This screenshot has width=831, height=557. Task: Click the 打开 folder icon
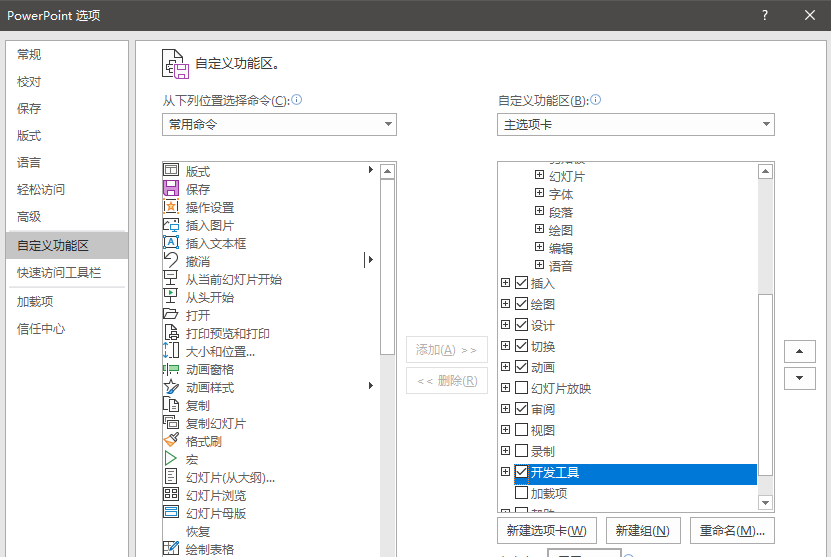coord(171,314)
